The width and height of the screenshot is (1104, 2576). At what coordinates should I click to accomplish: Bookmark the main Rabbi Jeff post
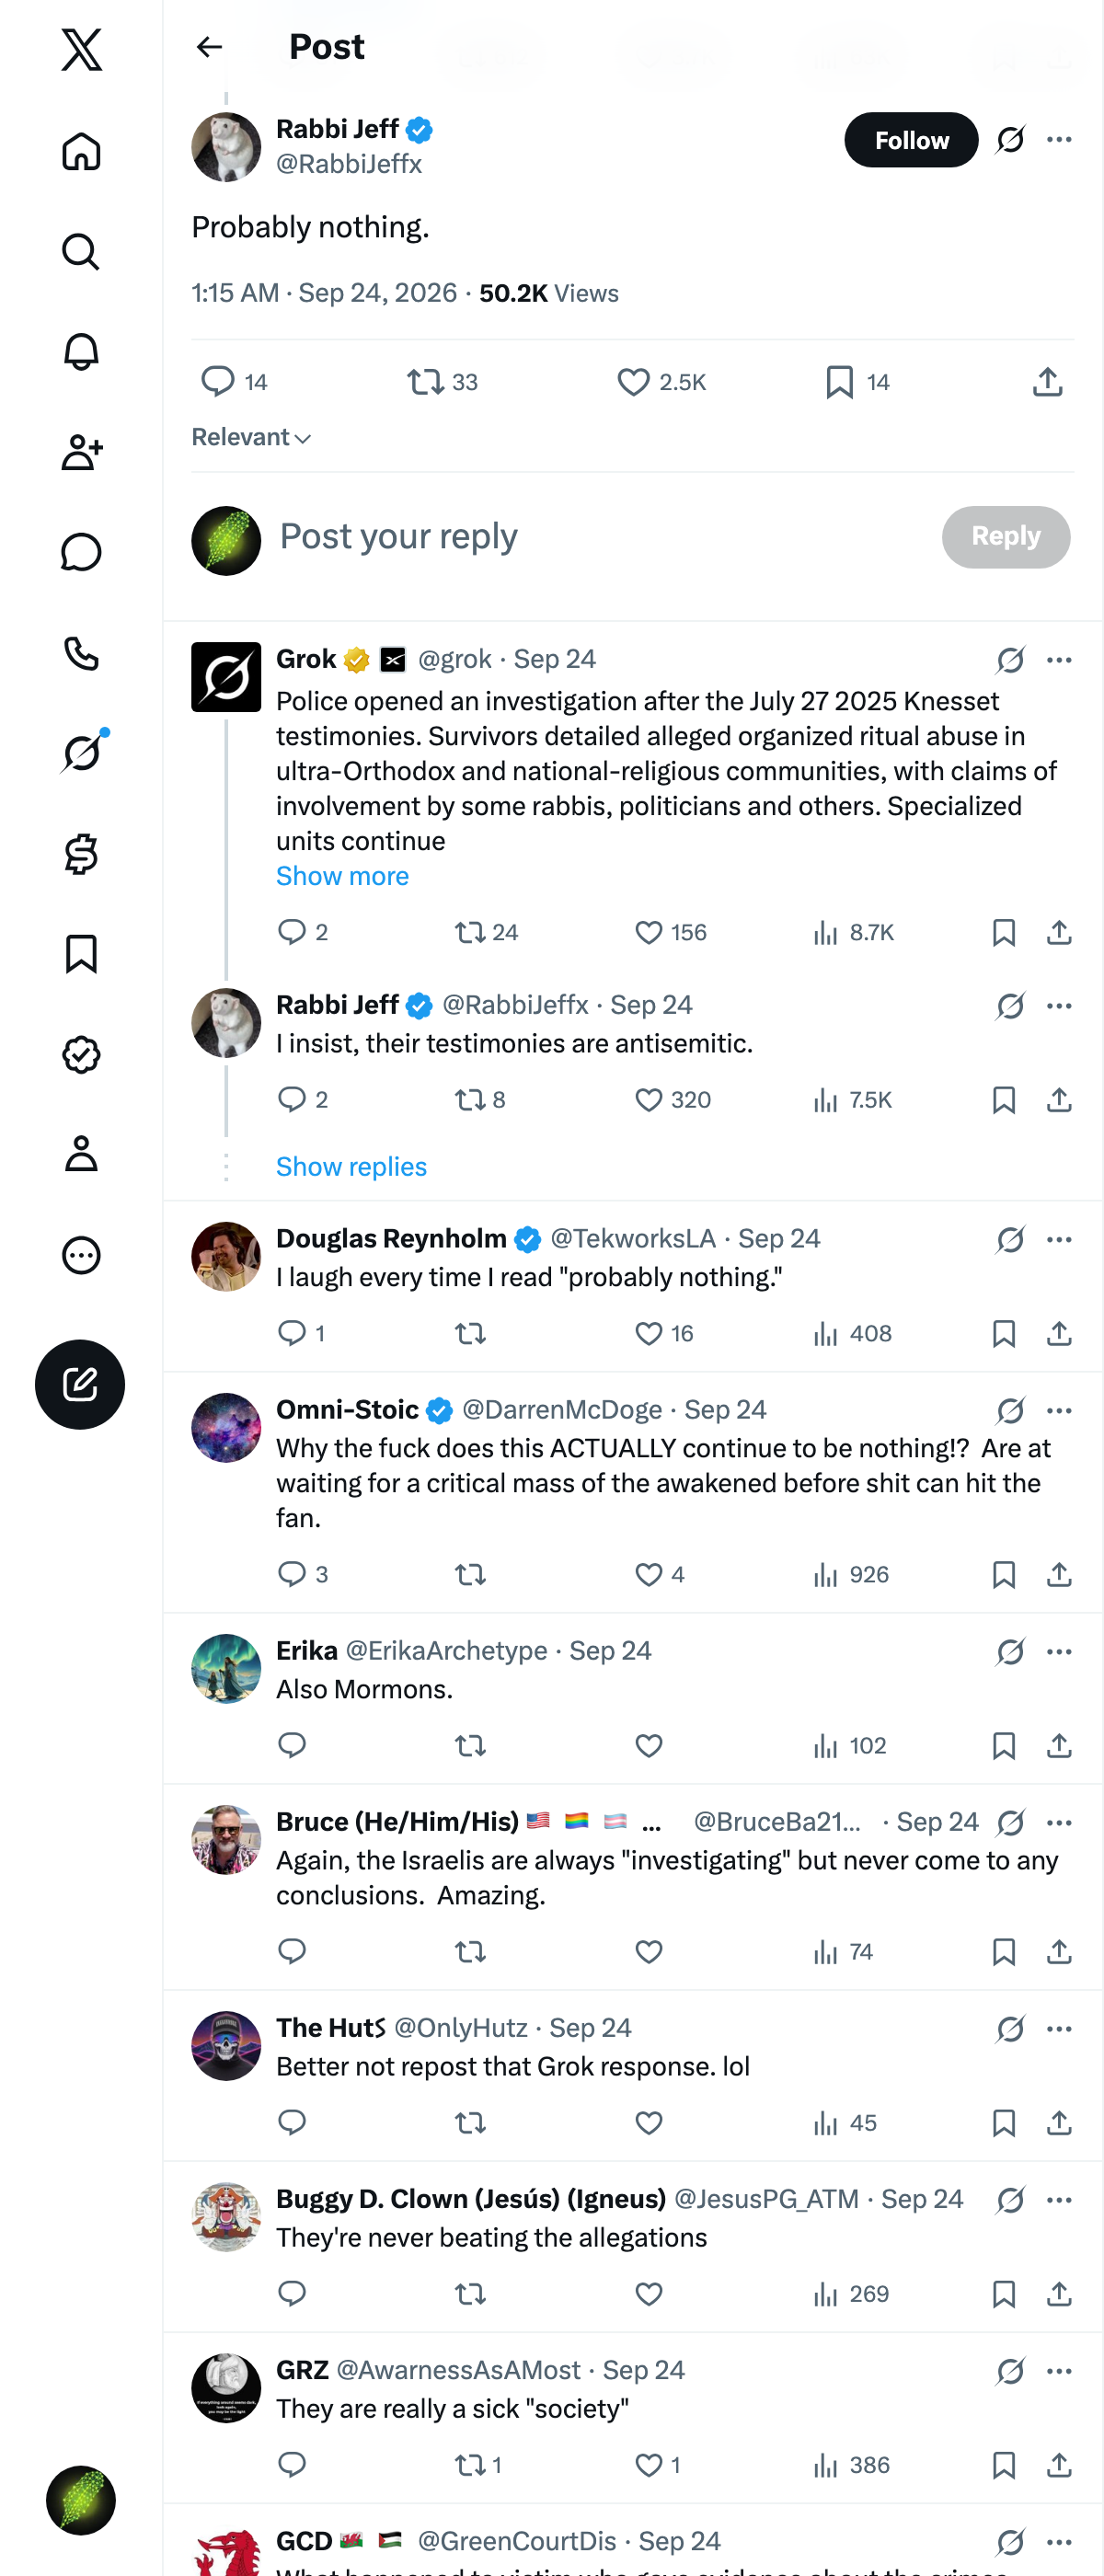840,382
